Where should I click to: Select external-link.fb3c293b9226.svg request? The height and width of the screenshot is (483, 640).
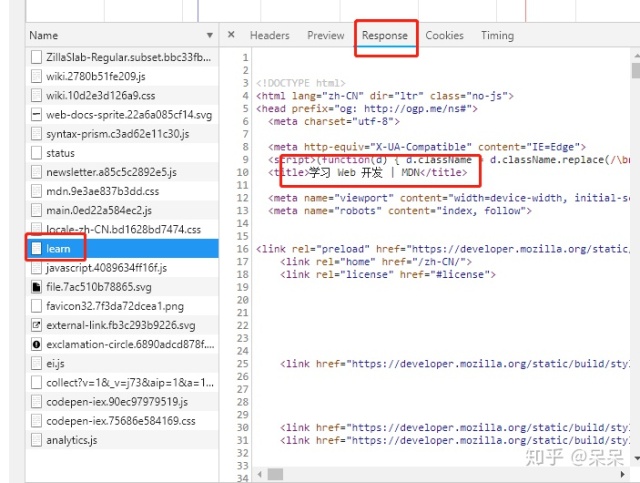121,325
